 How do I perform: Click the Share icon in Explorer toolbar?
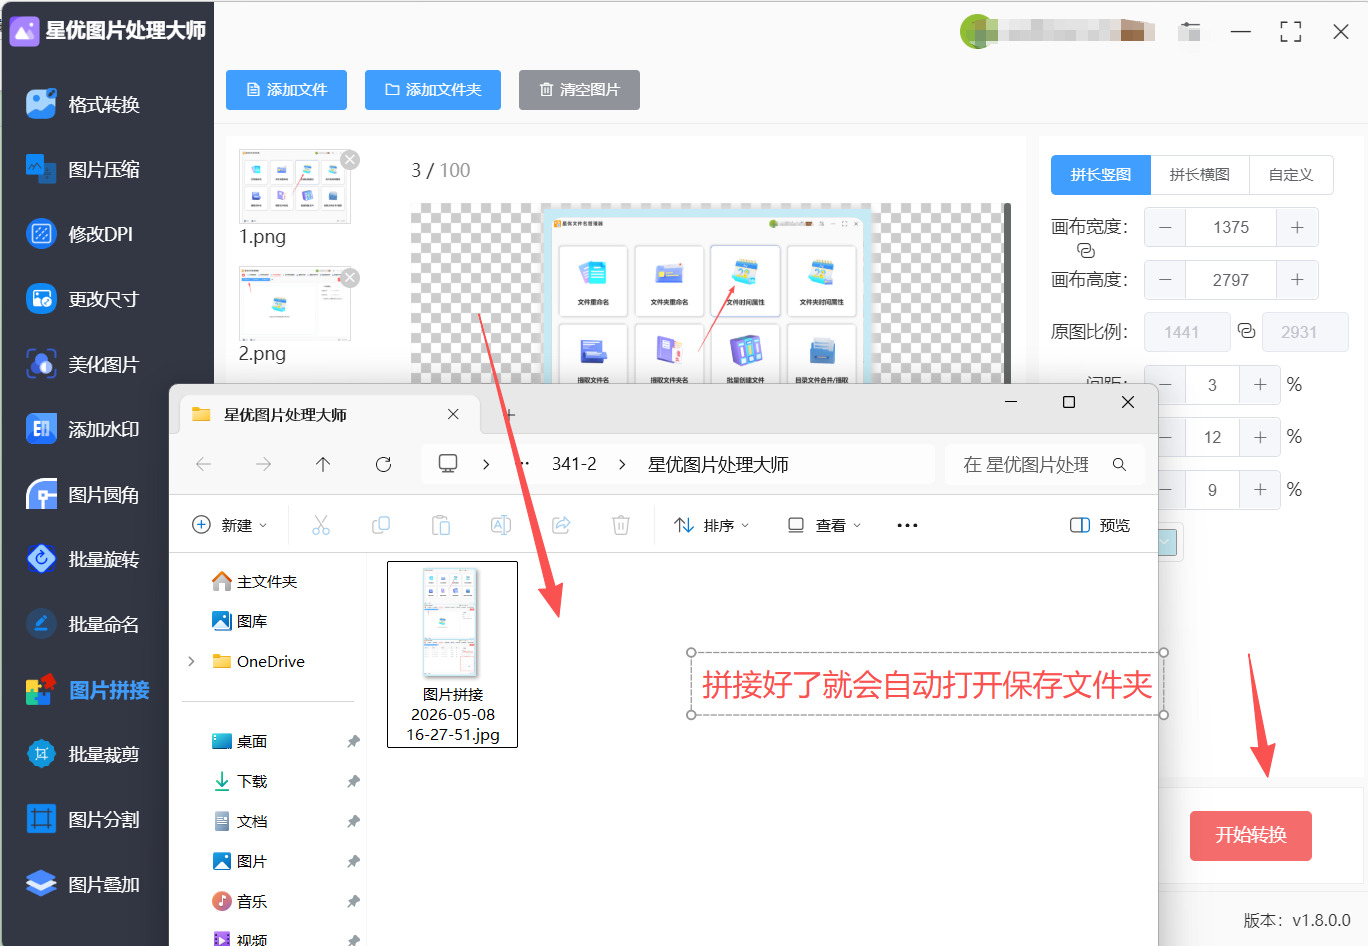[x=561, y=525]
